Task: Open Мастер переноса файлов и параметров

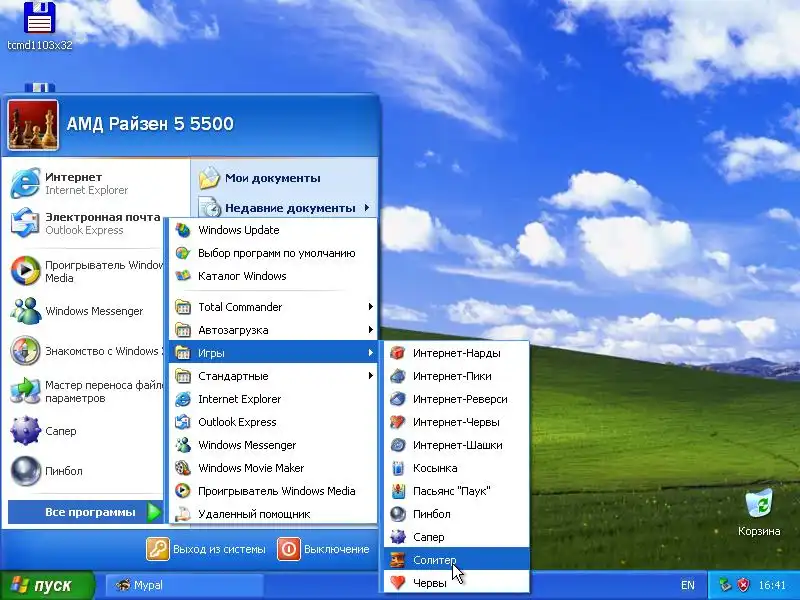Action: (x=87, y=391)
